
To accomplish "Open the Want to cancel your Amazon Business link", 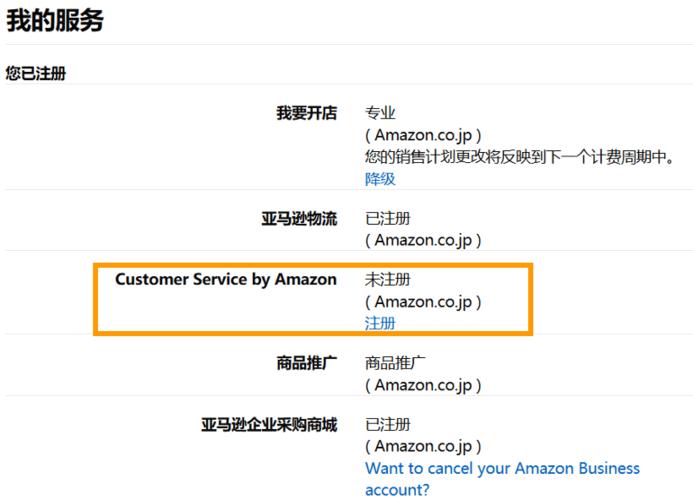I will tap(503, 468).
